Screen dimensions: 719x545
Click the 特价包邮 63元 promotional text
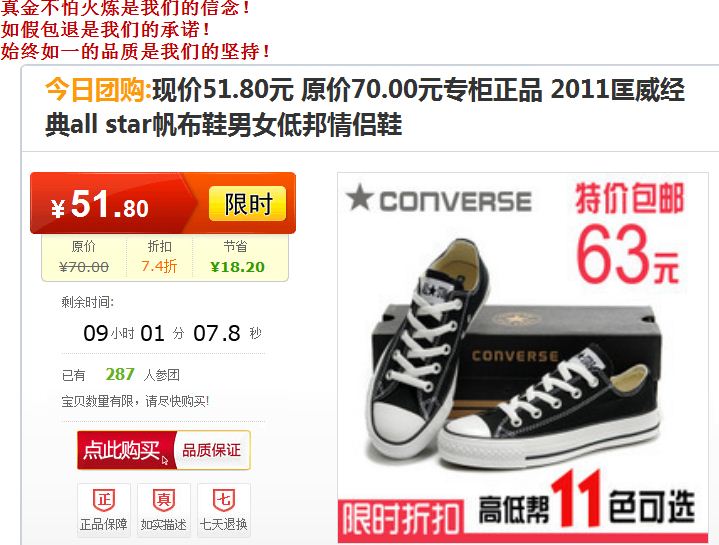629,233
